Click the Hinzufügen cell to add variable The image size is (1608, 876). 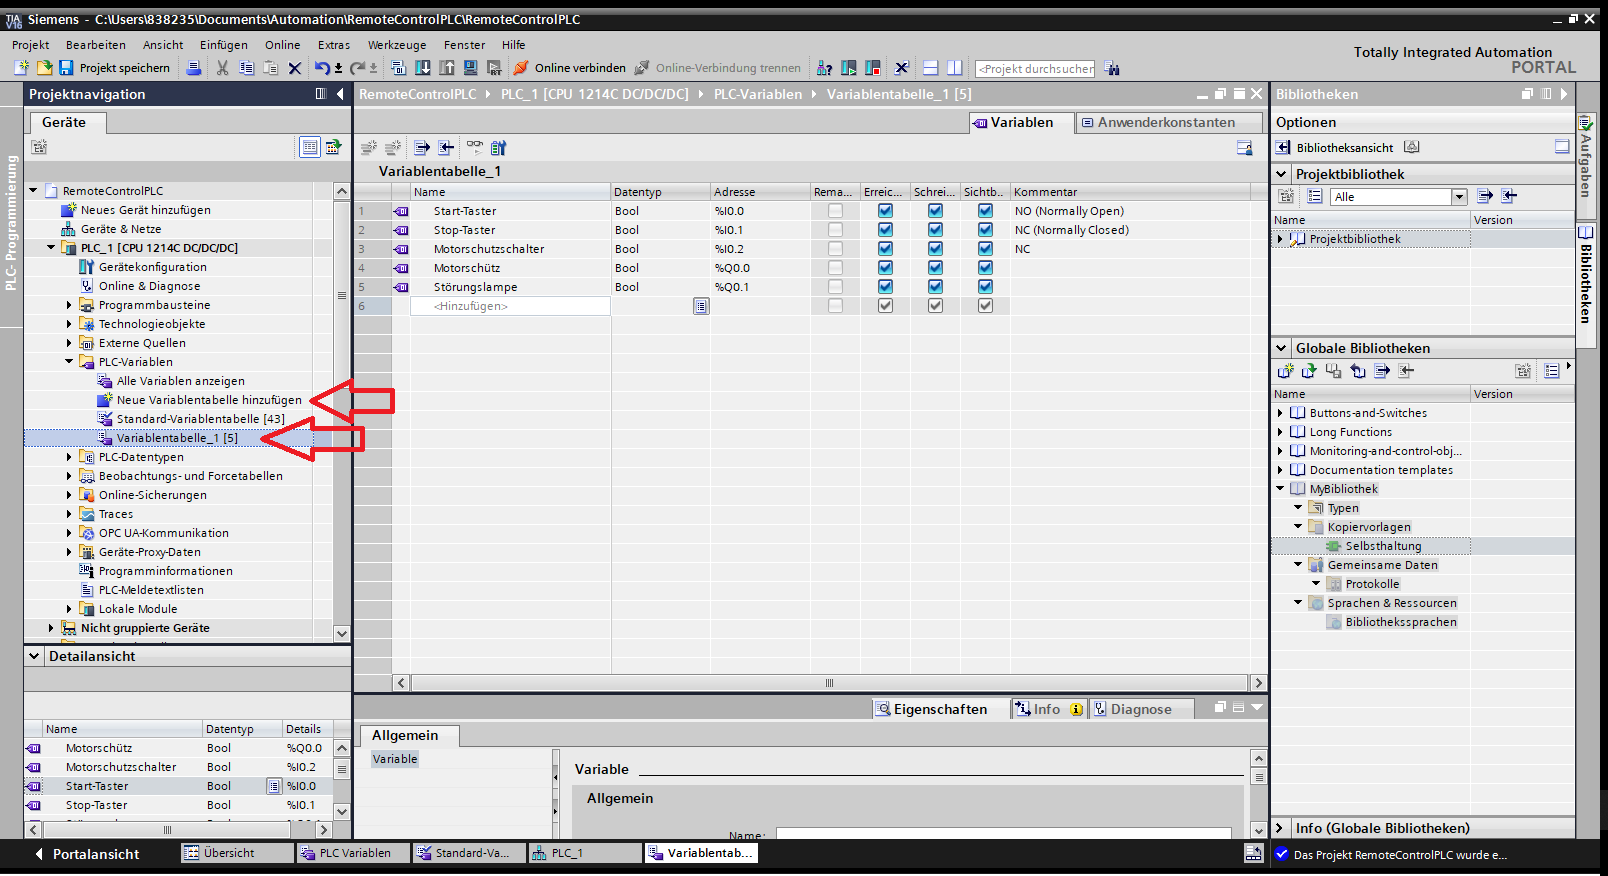pyautogui.click(x=510, y=306)
